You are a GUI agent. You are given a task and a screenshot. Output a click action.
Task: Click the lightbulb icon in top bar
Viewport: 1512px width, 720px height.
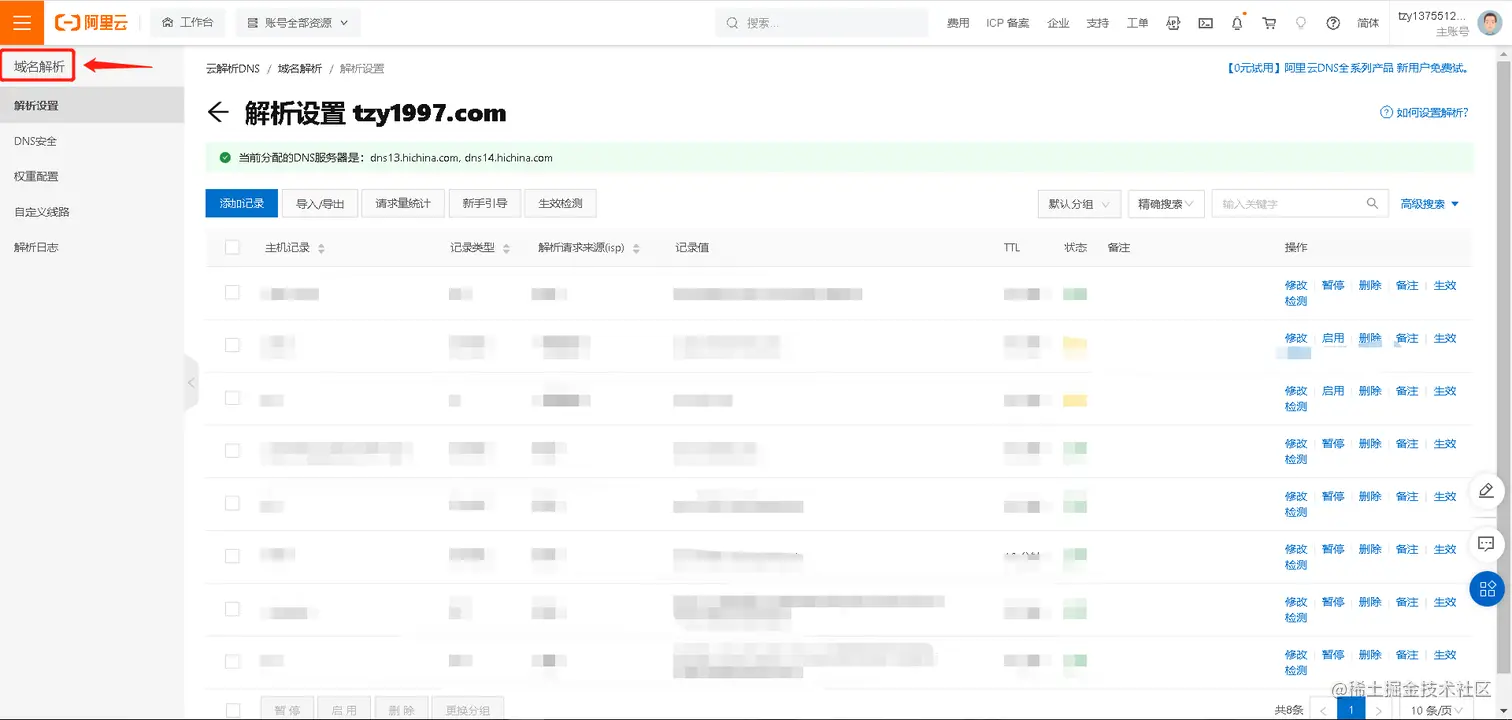1301,22
